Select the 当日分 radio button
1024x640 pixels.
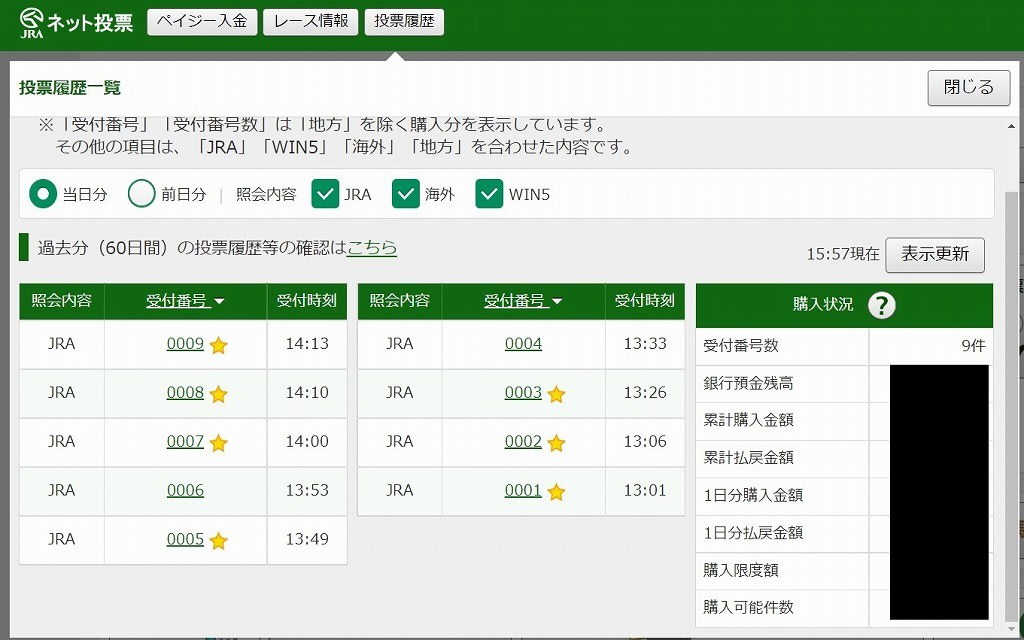tap(43, 194)
